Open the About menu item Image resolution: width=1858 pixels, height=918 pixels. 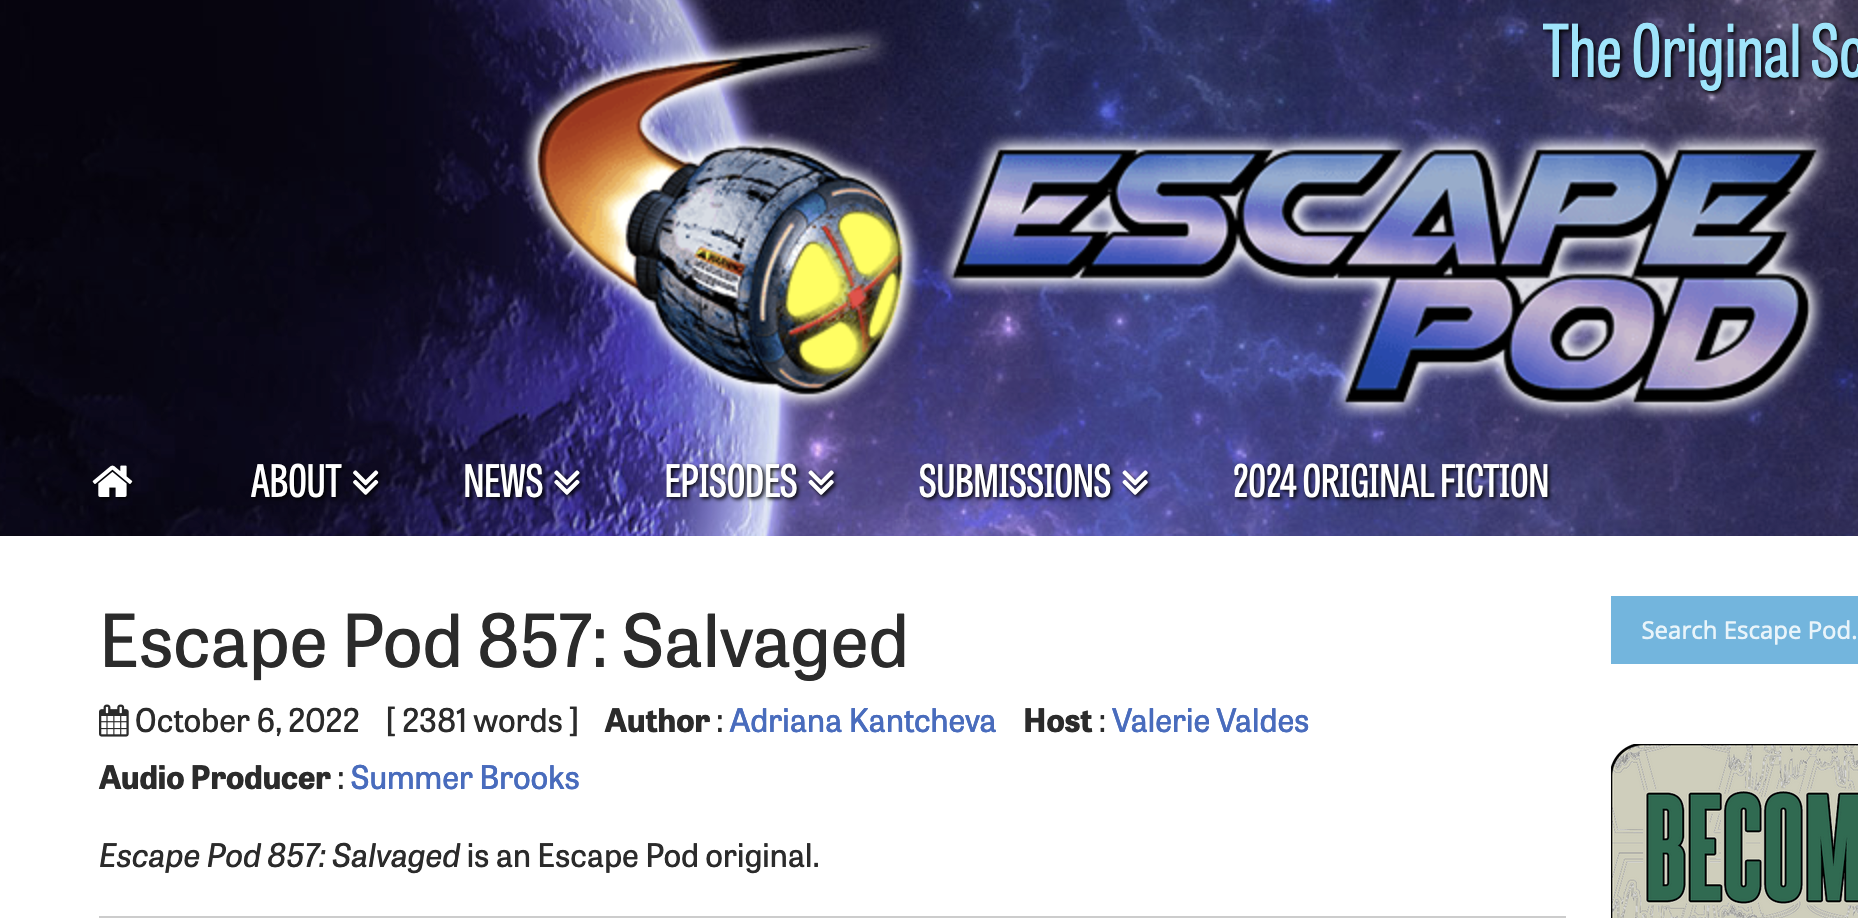click(x=296, y=482)
